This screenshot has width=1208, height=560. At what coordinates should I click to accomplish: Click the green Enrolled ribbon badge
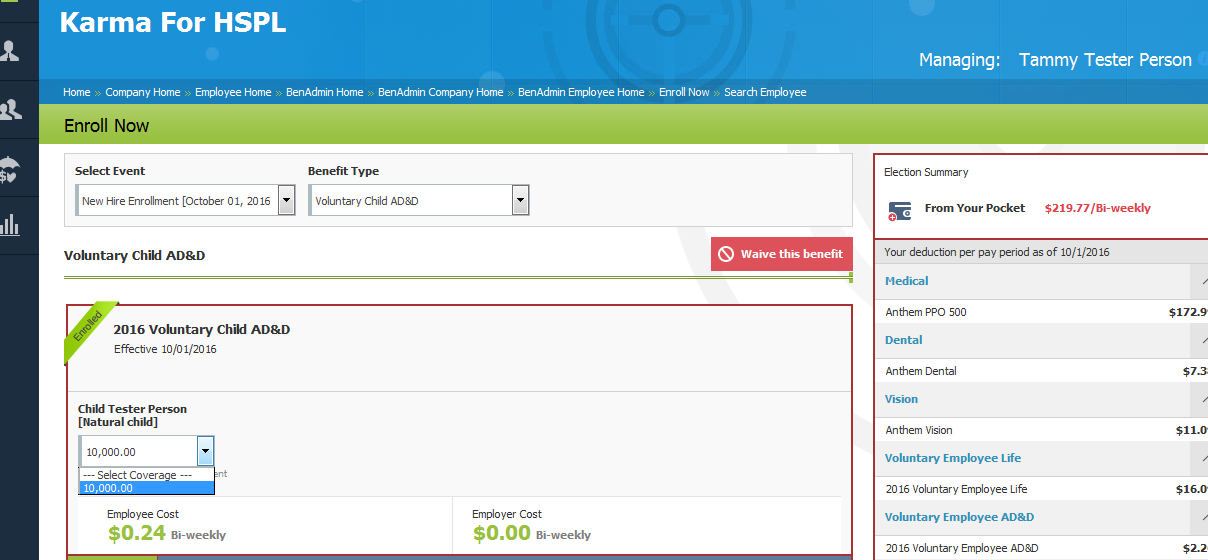(89, 331)
